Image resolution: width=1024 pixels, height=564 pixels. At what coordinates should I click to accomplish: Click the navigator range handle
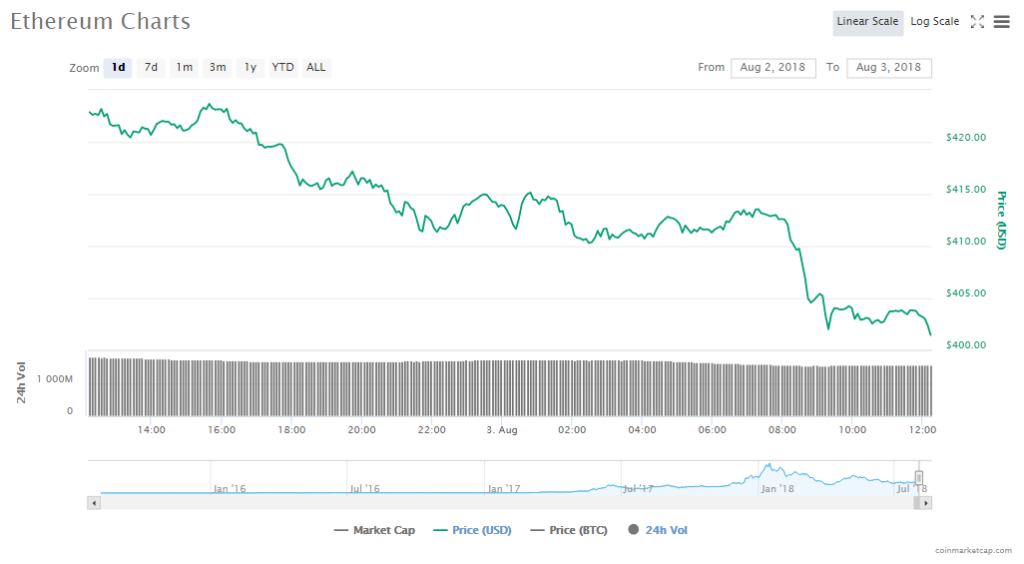point(919,478)
